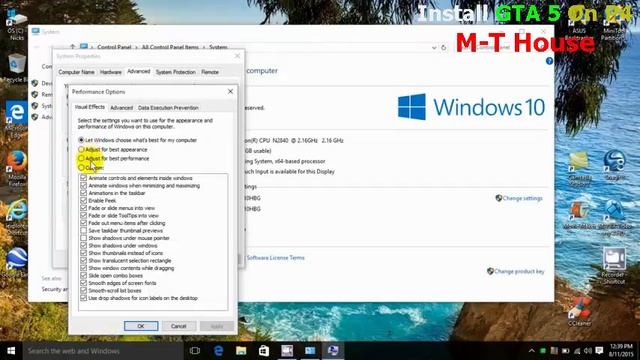Open Edge from the taskbar
640x360 pixels.
(218, 351)
